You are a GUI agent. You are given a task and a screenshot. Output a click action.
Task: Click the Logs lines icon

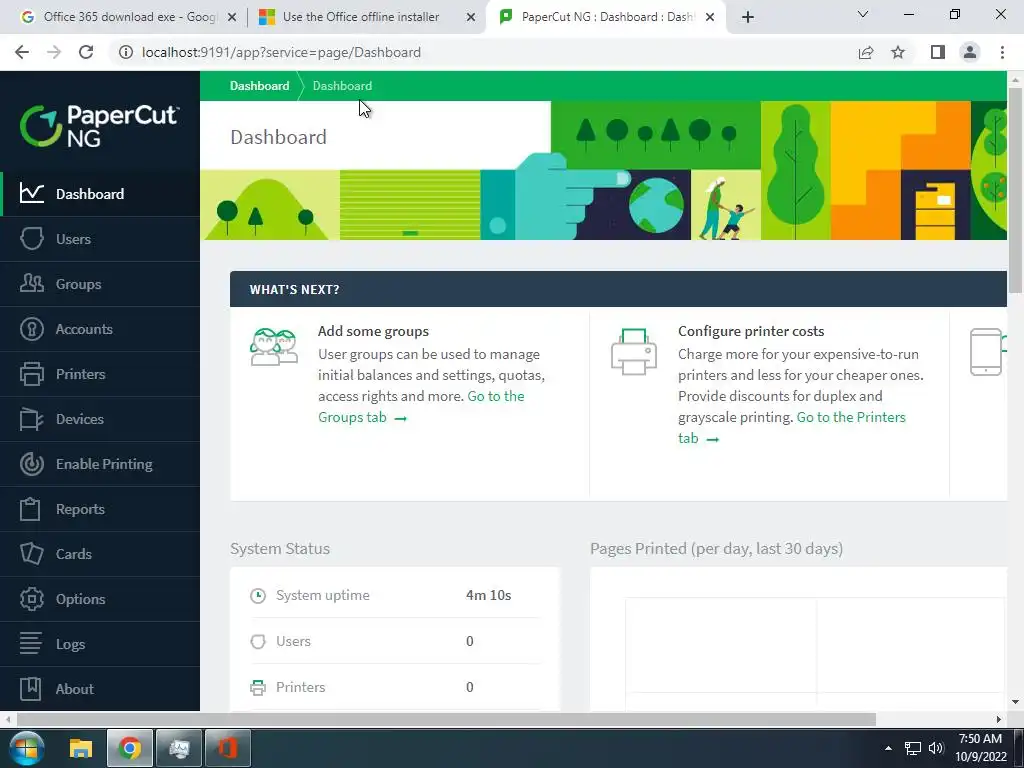(31, 643)
